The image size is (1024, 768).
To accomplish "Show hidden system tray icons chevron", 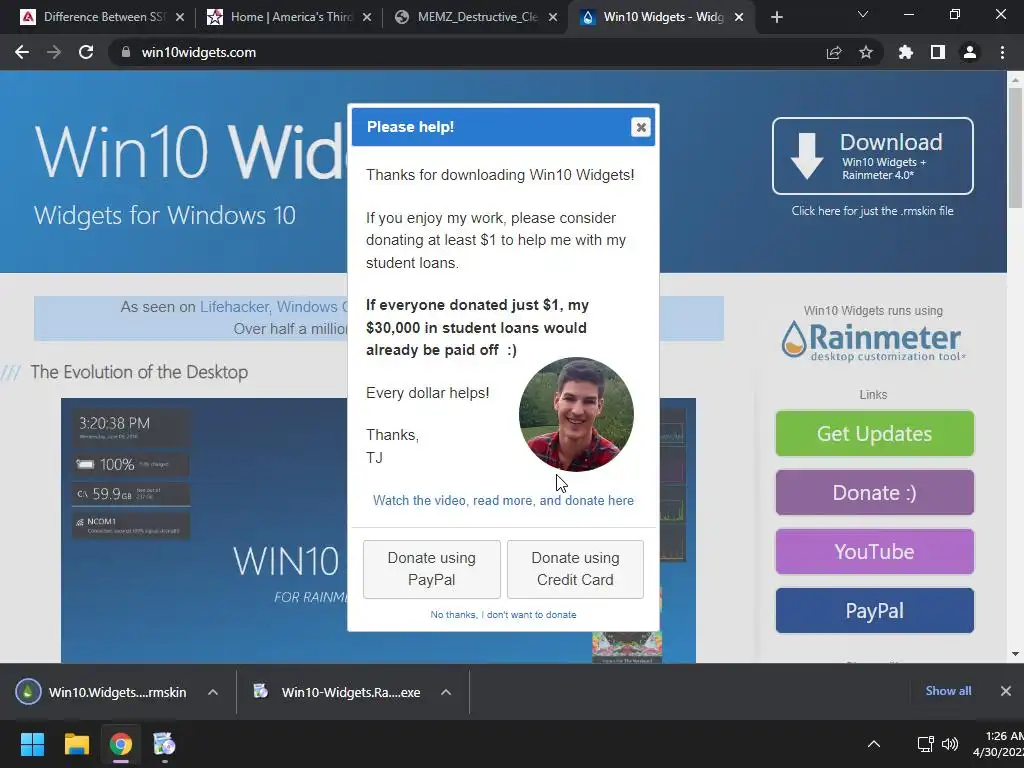I will (874, 744).
